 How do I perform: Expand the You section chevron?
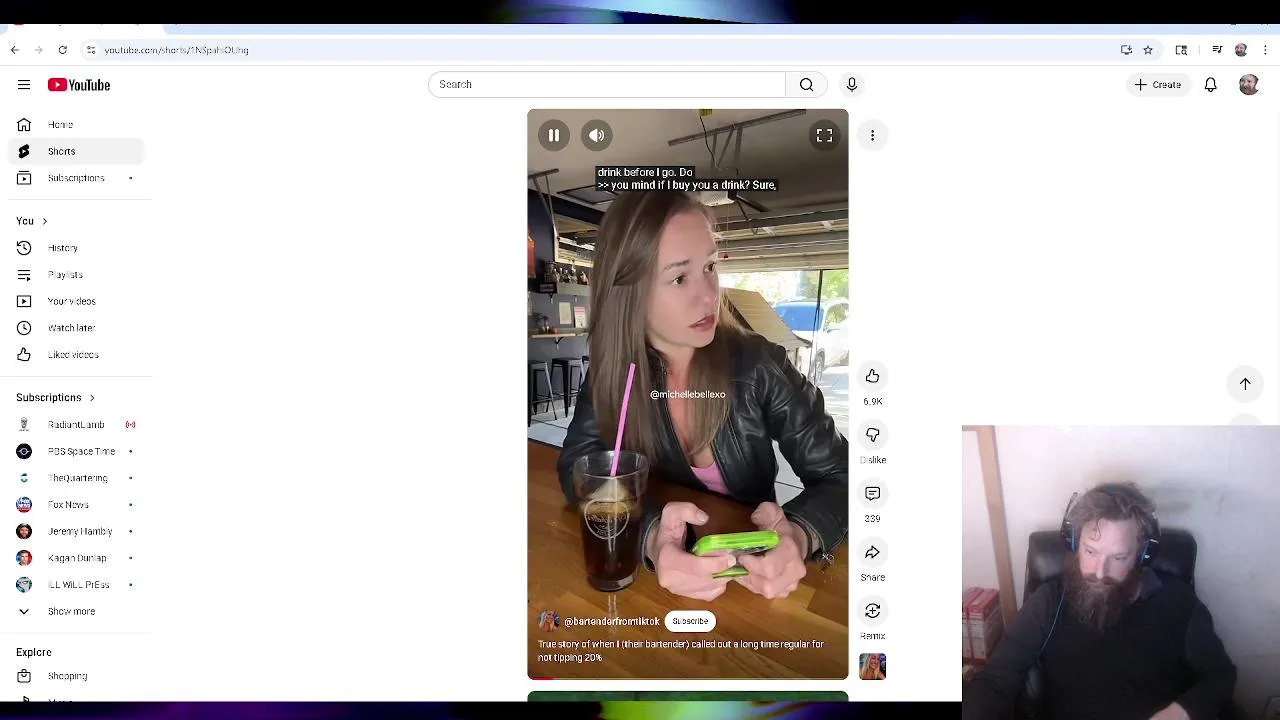point(44,221)
